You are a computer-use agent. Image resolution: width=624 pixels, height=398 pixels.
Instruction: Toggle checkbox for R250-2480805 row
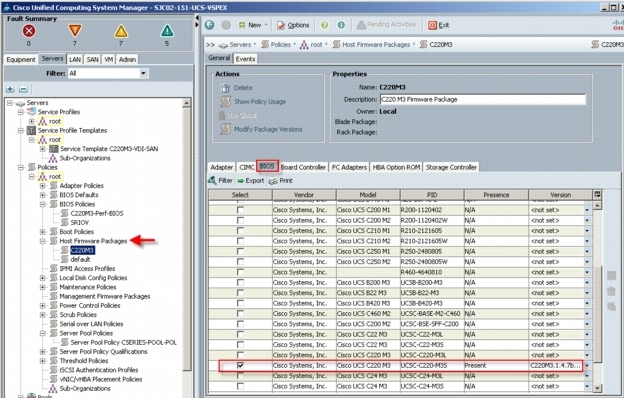point(240,251)
